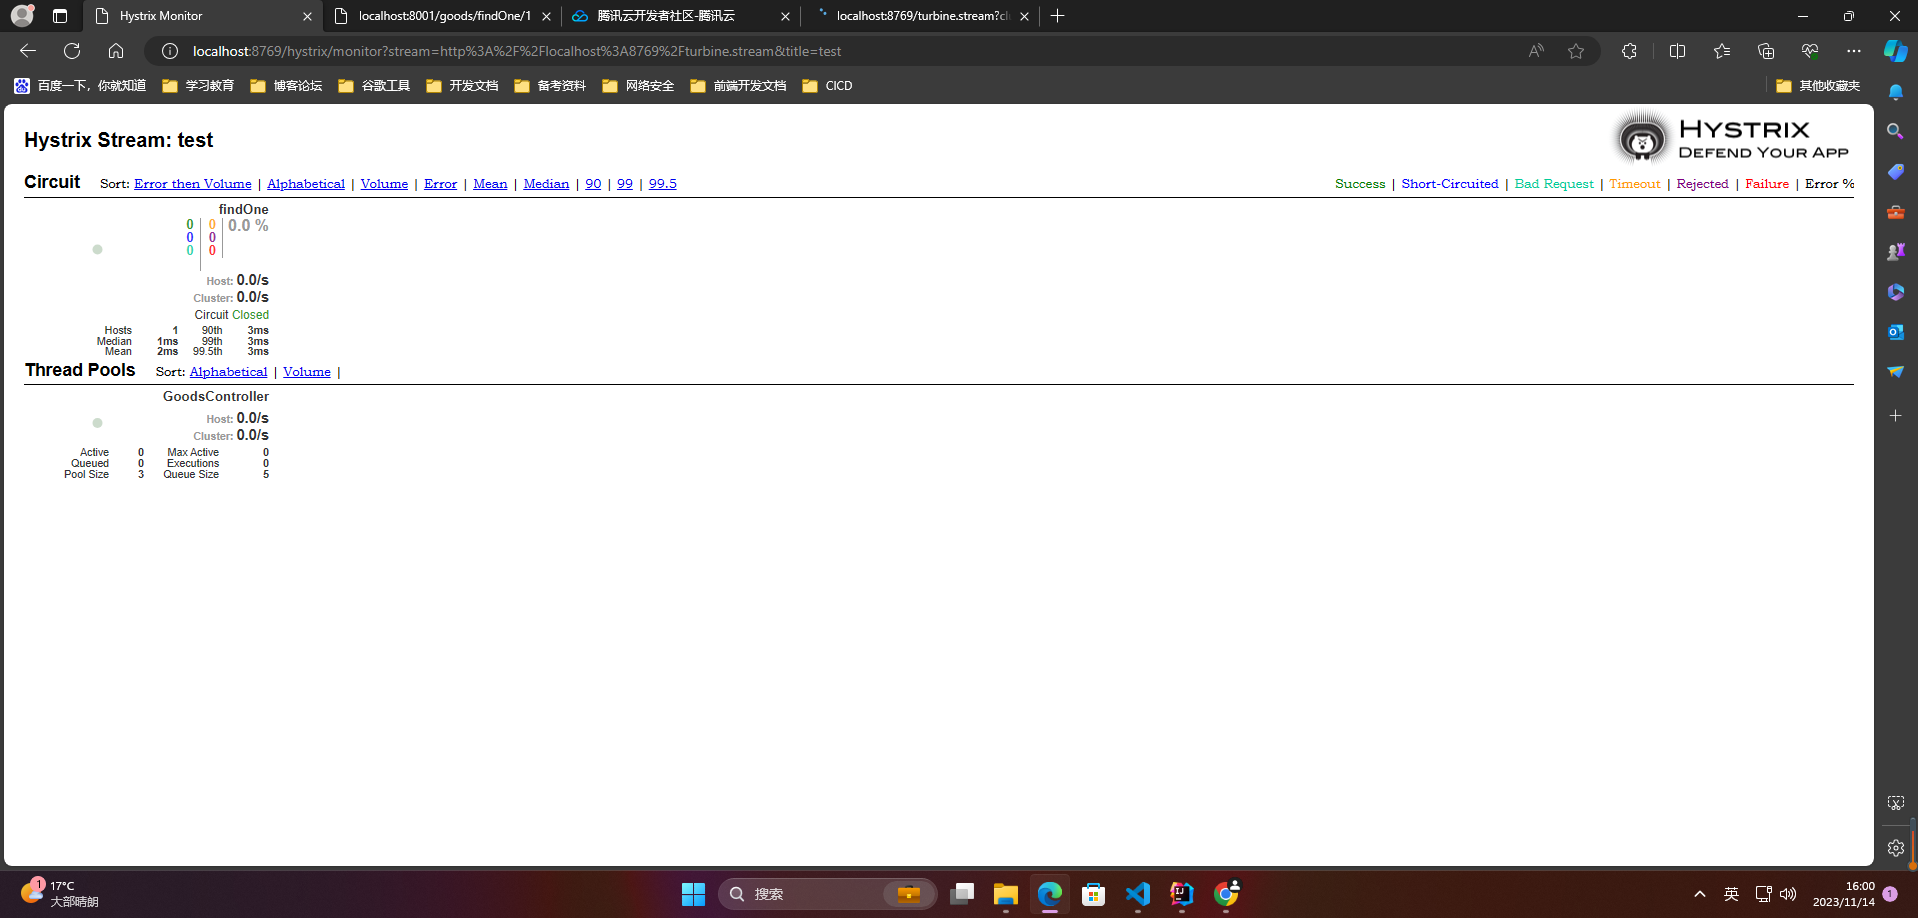Sort circuits by 90th percentile
This screenshot has height=918, width=1918.
(593, 184)
